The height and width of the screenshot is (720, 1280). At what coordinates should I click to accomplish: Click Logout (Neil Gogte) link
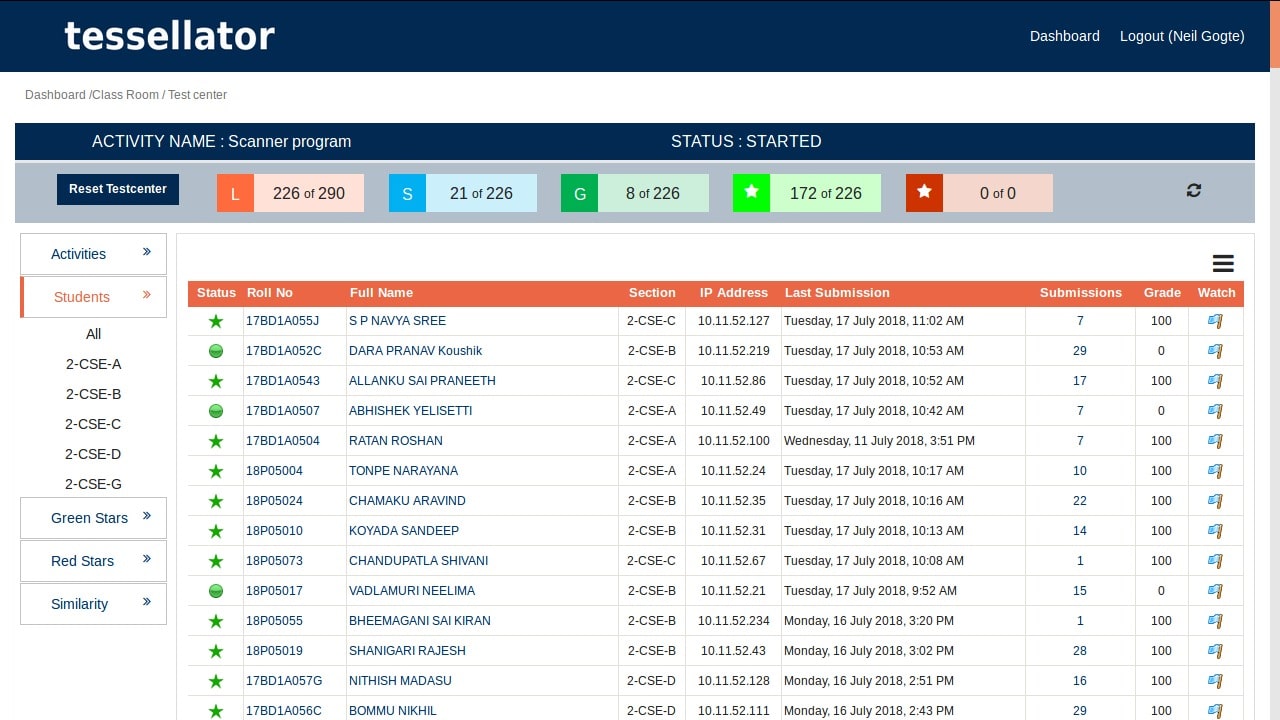(1181, 36)
